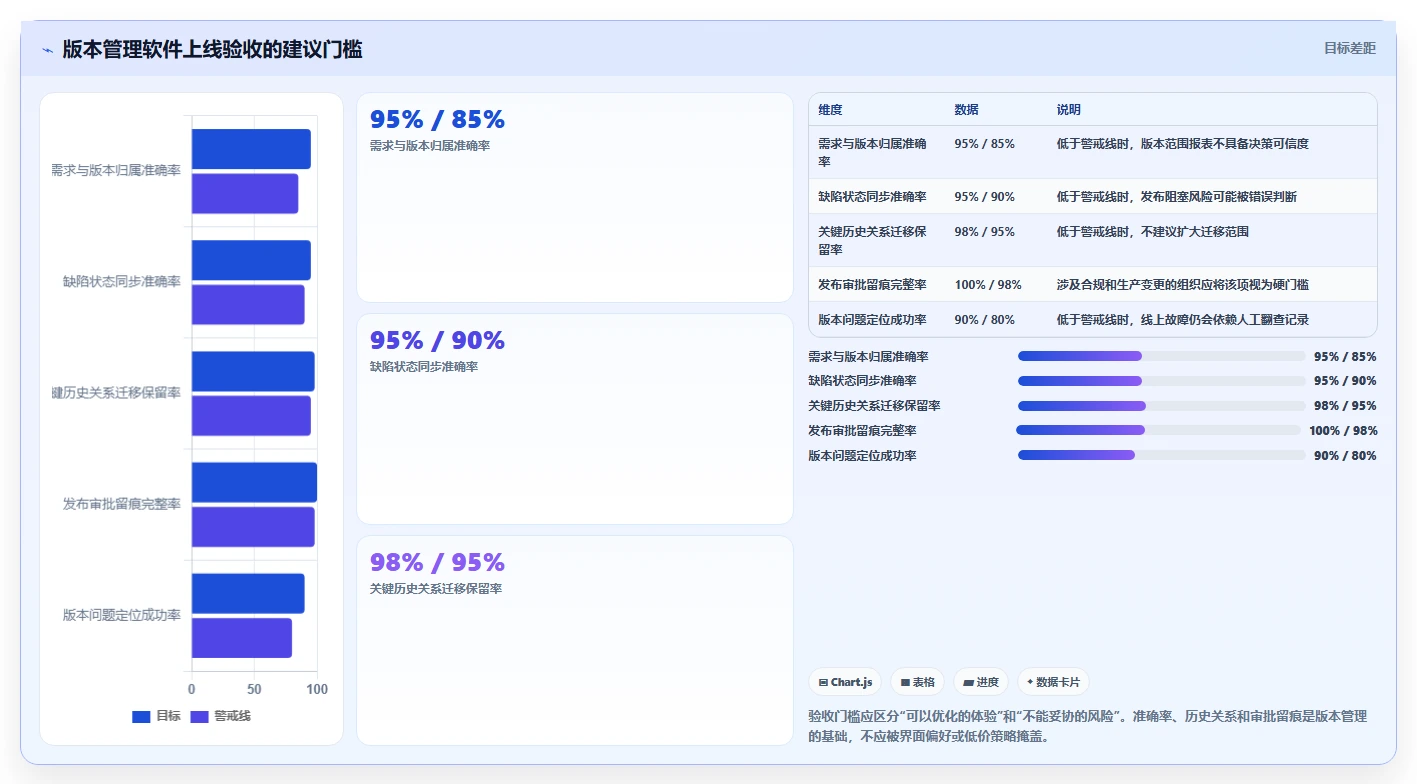Click the progress bar for 缺陷状态同步准确率
Screen dimensions: 1417x784
pyautogui.click(x=1161, y=381)
